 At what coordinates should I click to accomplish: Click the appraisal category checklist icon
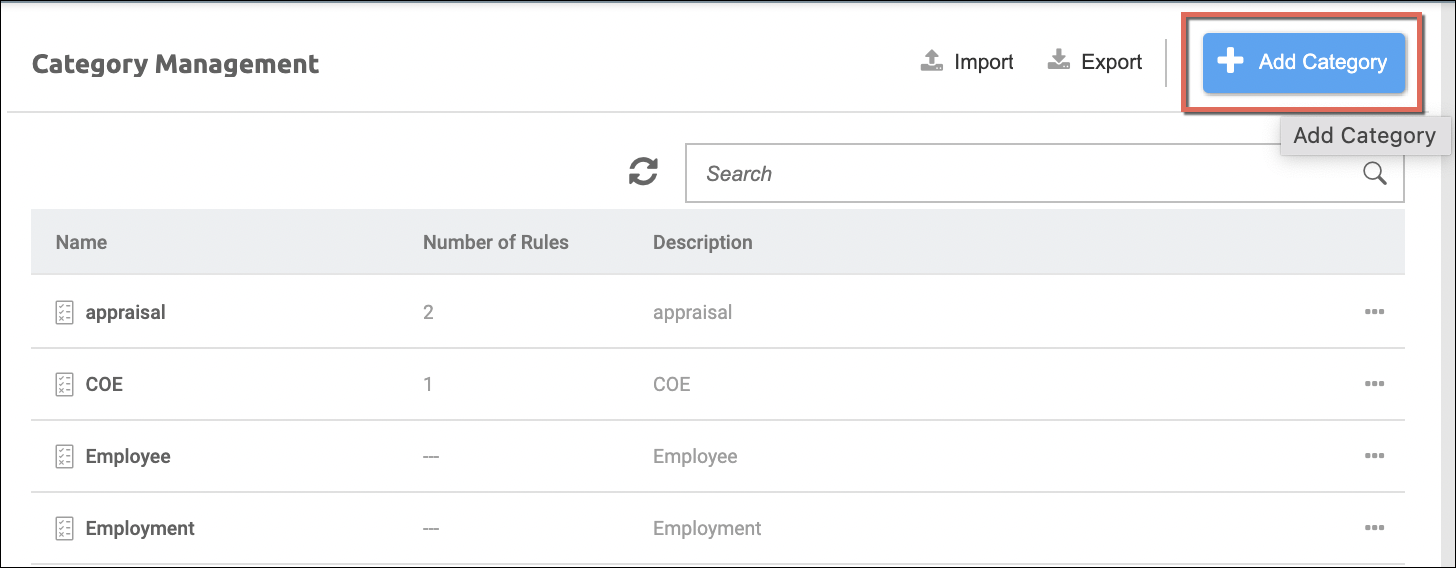point(64,312)
